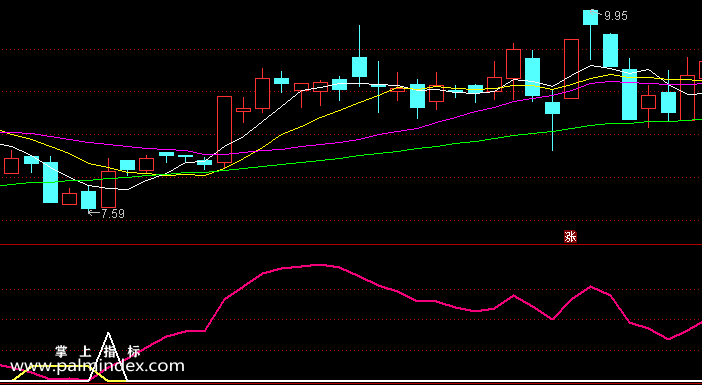The height and width of the screenshot is (385, 702).
Task: Click the red divider line between the chart panels
Action: 351,244
